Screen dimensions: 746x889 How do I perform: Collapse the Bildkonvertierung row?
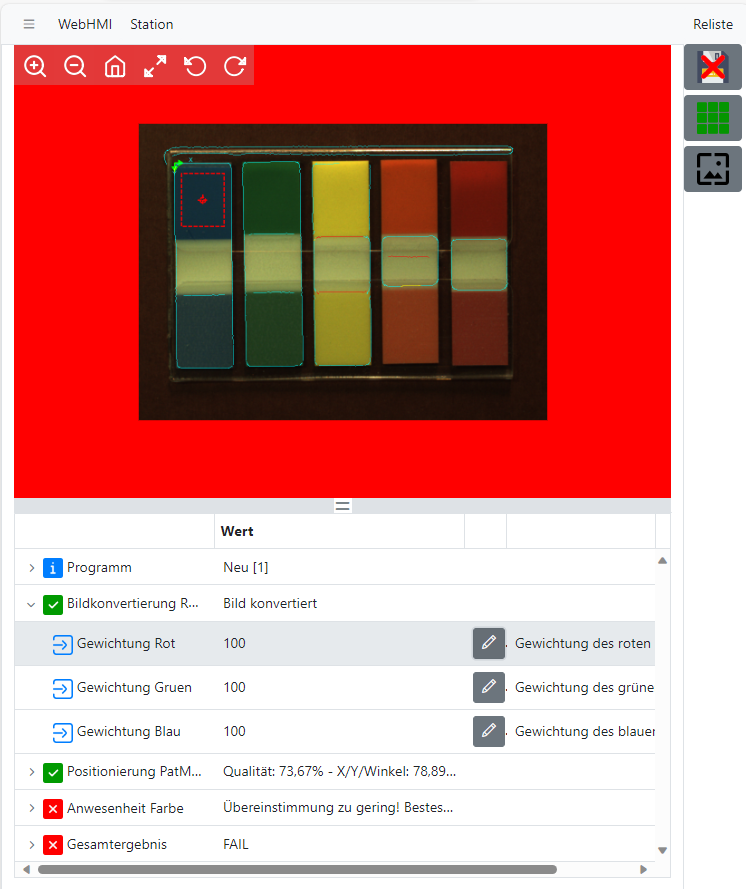[31, 604]
